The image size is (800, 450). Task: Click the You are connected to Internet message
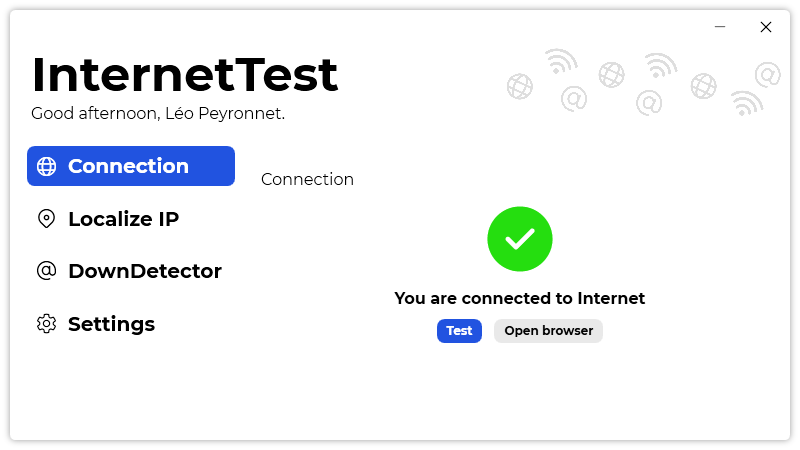(519, 298)
